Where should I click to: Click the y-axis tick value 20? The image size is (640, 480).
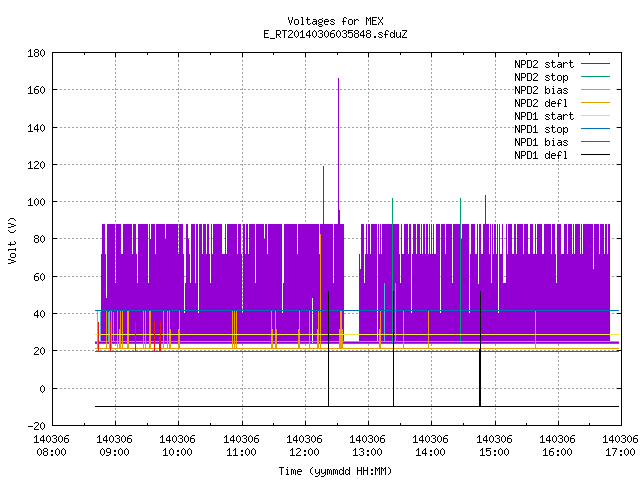(39, 351)
